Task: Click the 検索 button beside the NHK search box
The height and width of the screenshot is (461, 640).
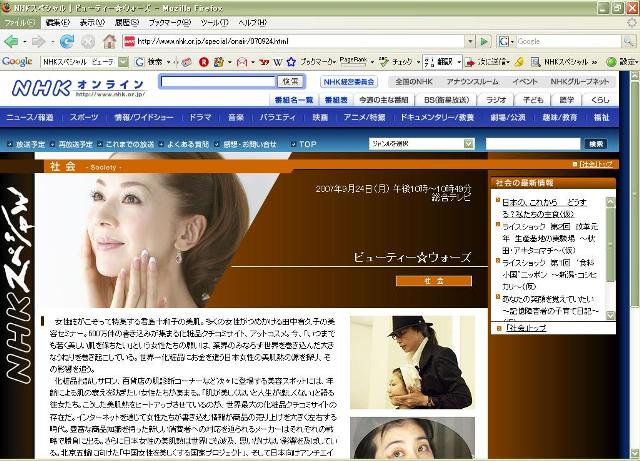Action: [291, 82]
